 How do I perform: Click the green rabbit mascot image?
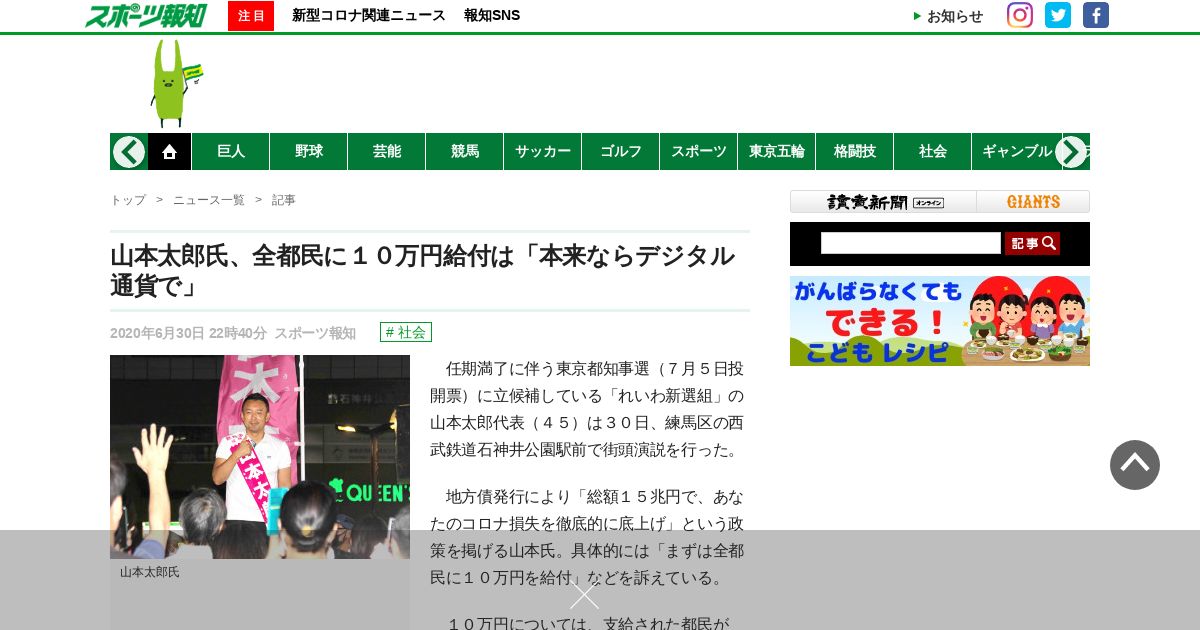(175, 83)
